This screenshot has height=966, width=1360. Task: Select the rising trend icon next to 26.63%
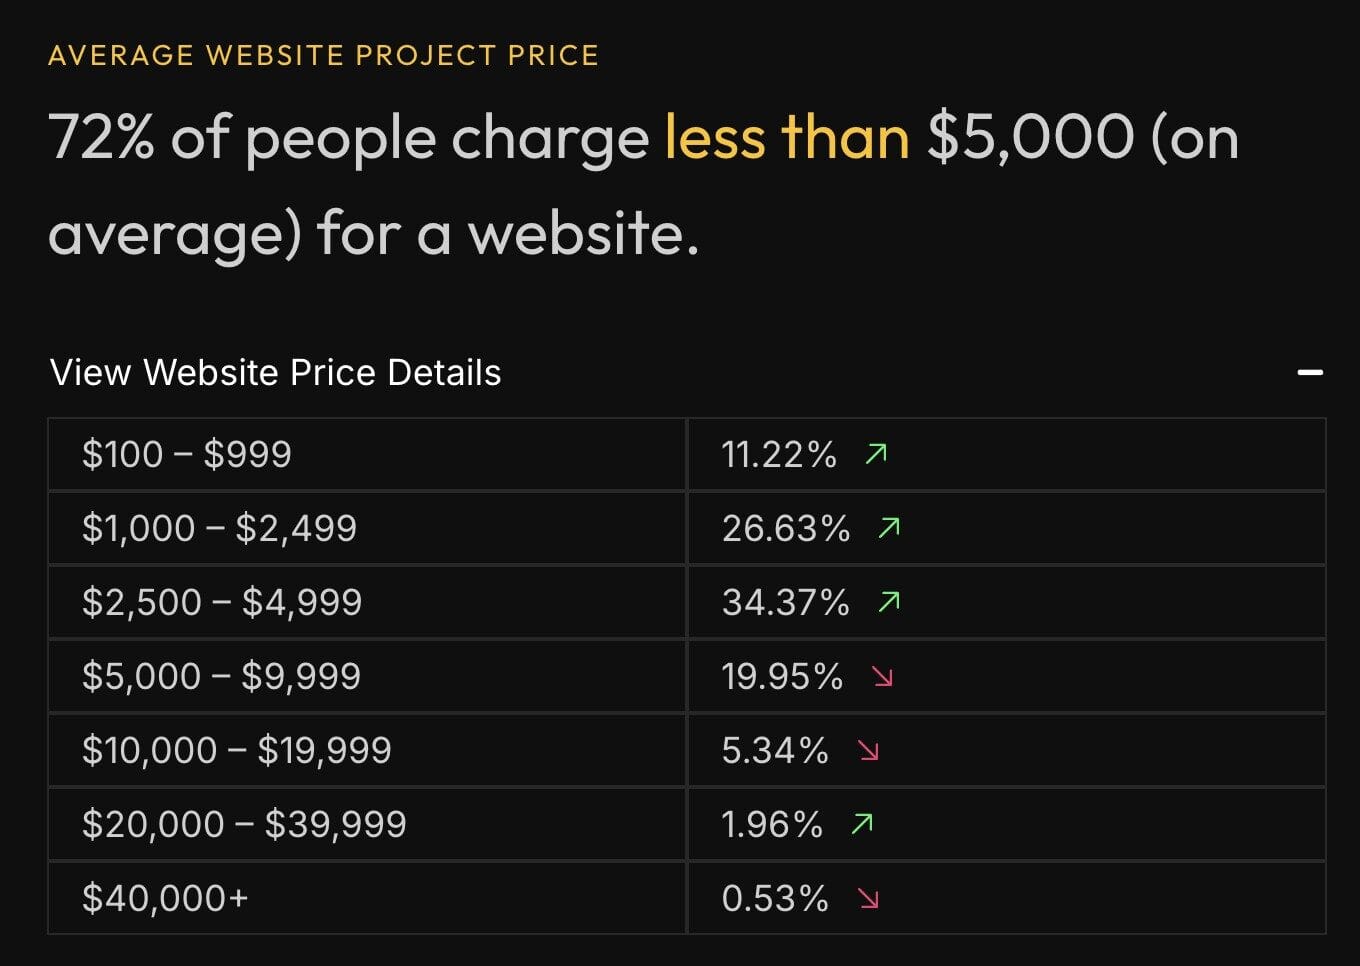pyautogui.click(x=890, y=527)
